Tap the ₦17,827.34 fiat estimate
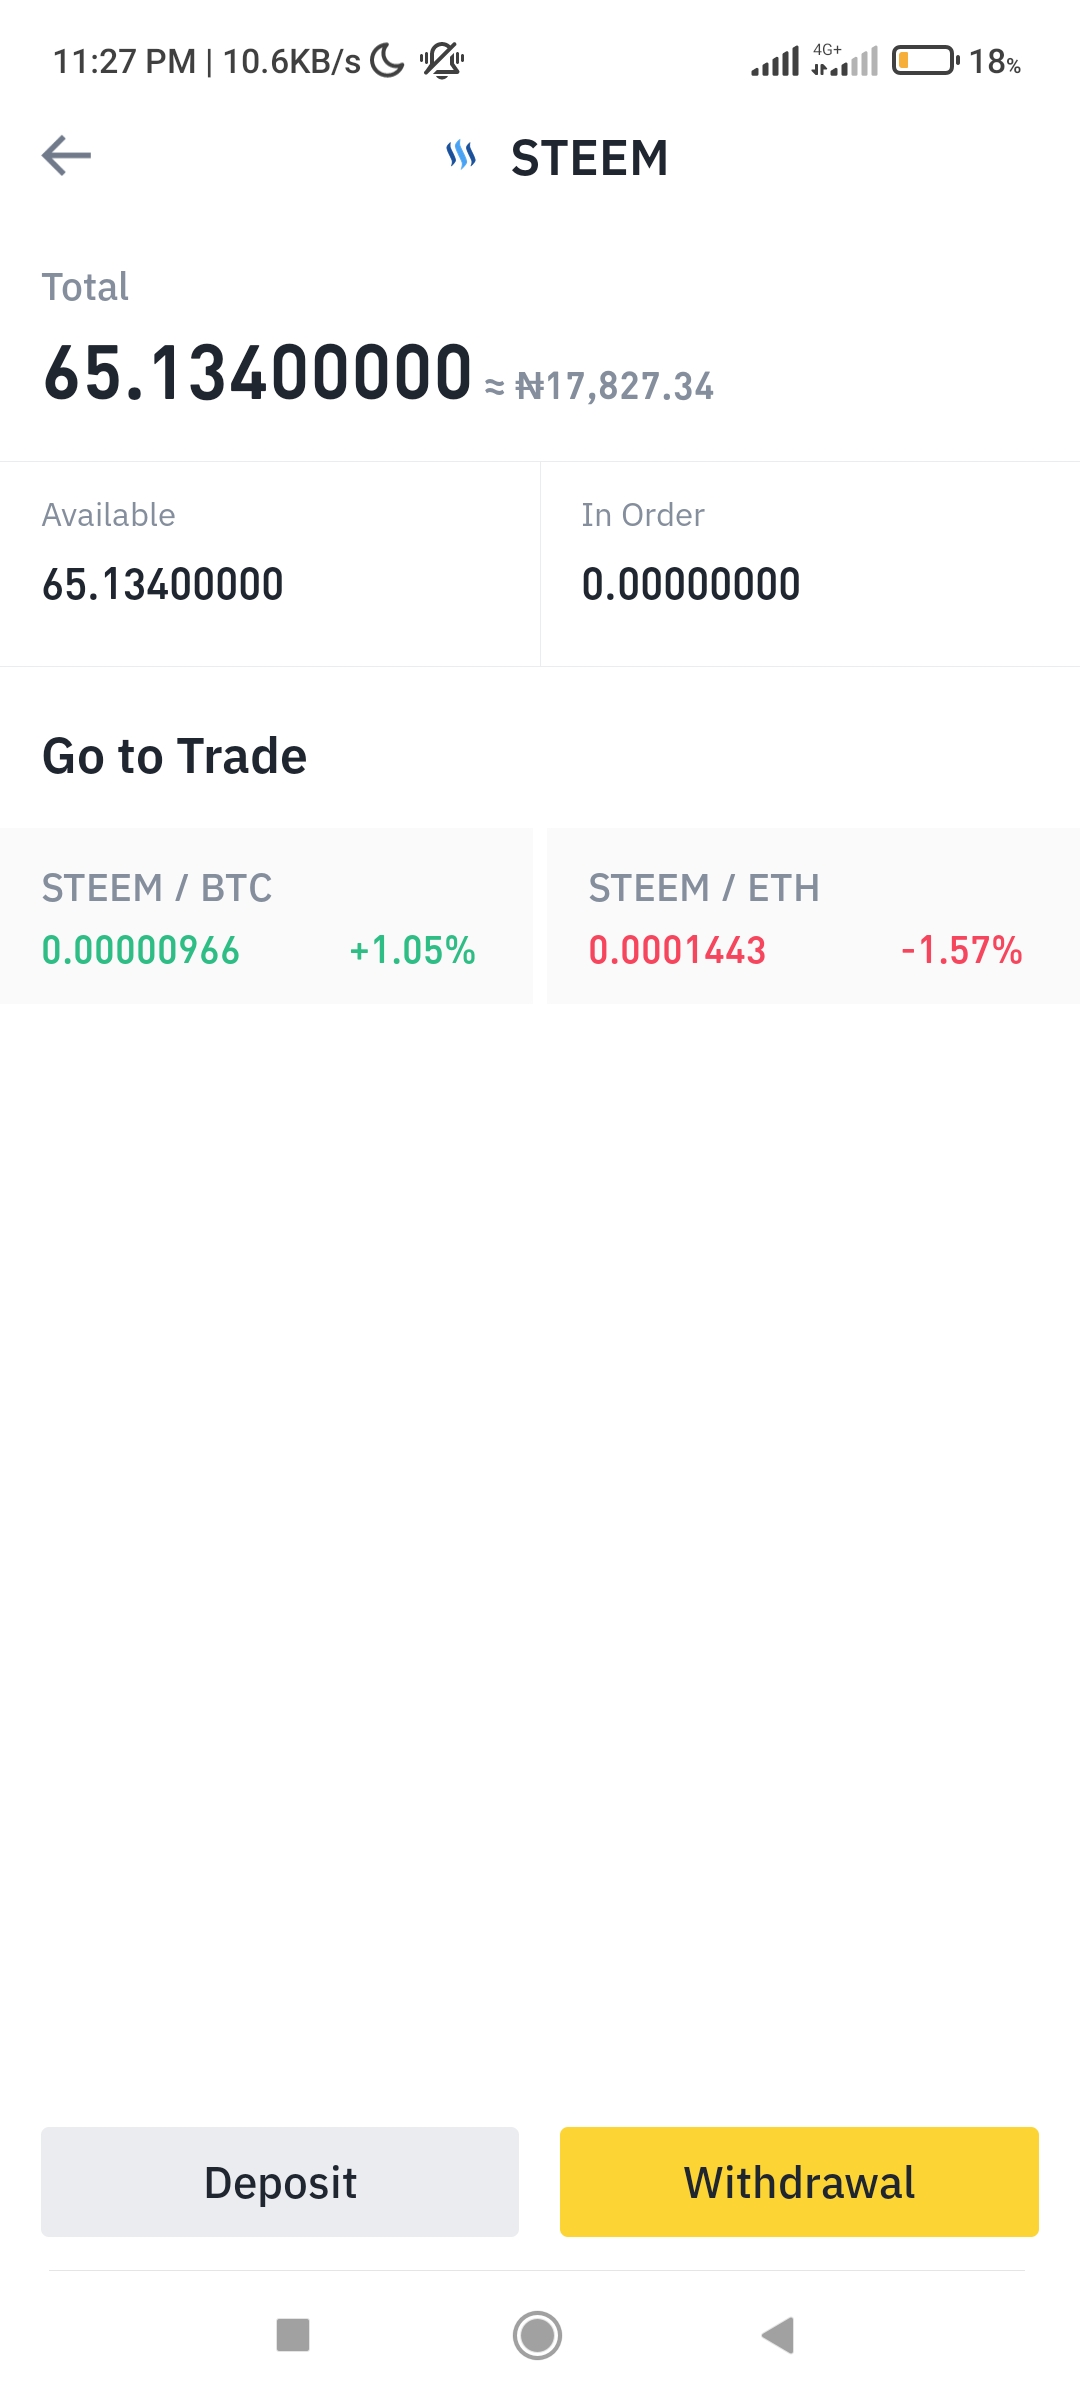This screenshot has height=2400, width=1080. pyautogui.click(x=614, y=386)
